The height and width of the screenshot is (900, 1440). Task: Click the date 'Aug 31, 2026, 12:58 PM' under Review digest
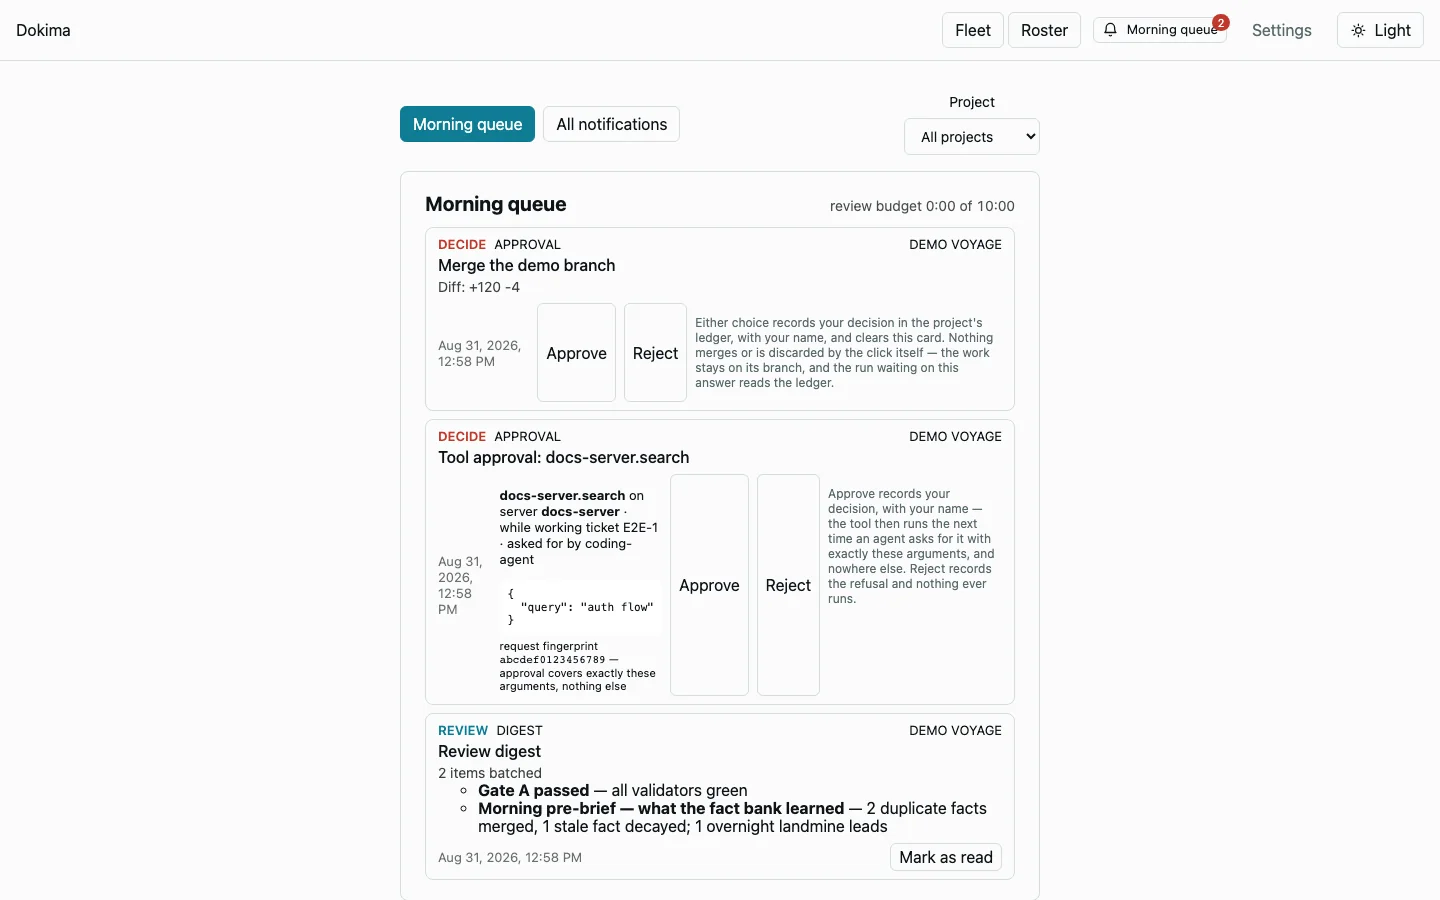510,857
